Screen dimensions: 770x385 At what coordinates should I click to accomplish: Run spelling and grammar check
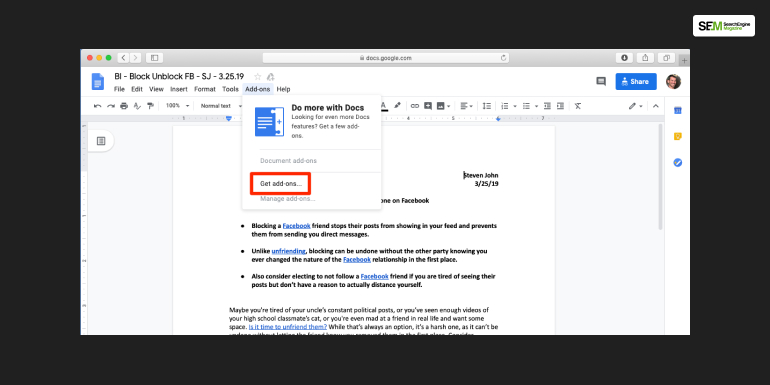(x=137, y=106)
